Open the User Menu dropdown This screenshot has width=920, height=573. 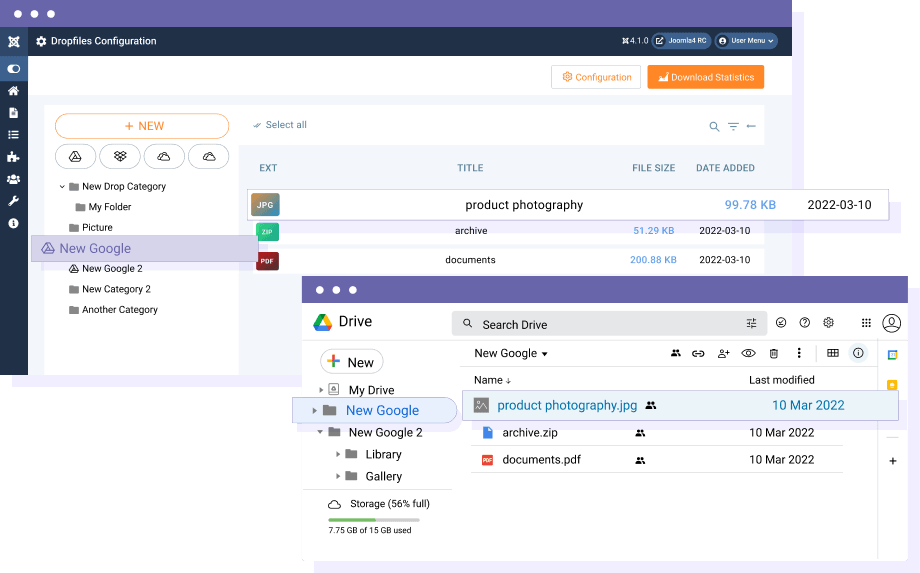[x=746, y=41]
